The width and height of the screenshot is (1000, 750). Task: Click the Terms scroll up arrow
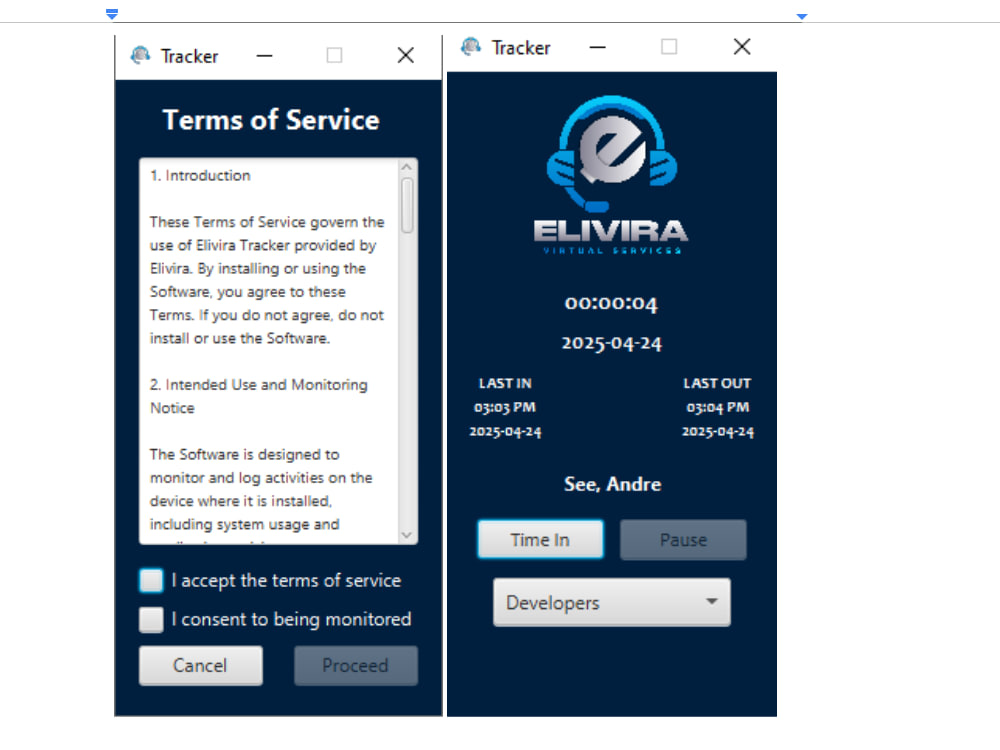[407, 167]
